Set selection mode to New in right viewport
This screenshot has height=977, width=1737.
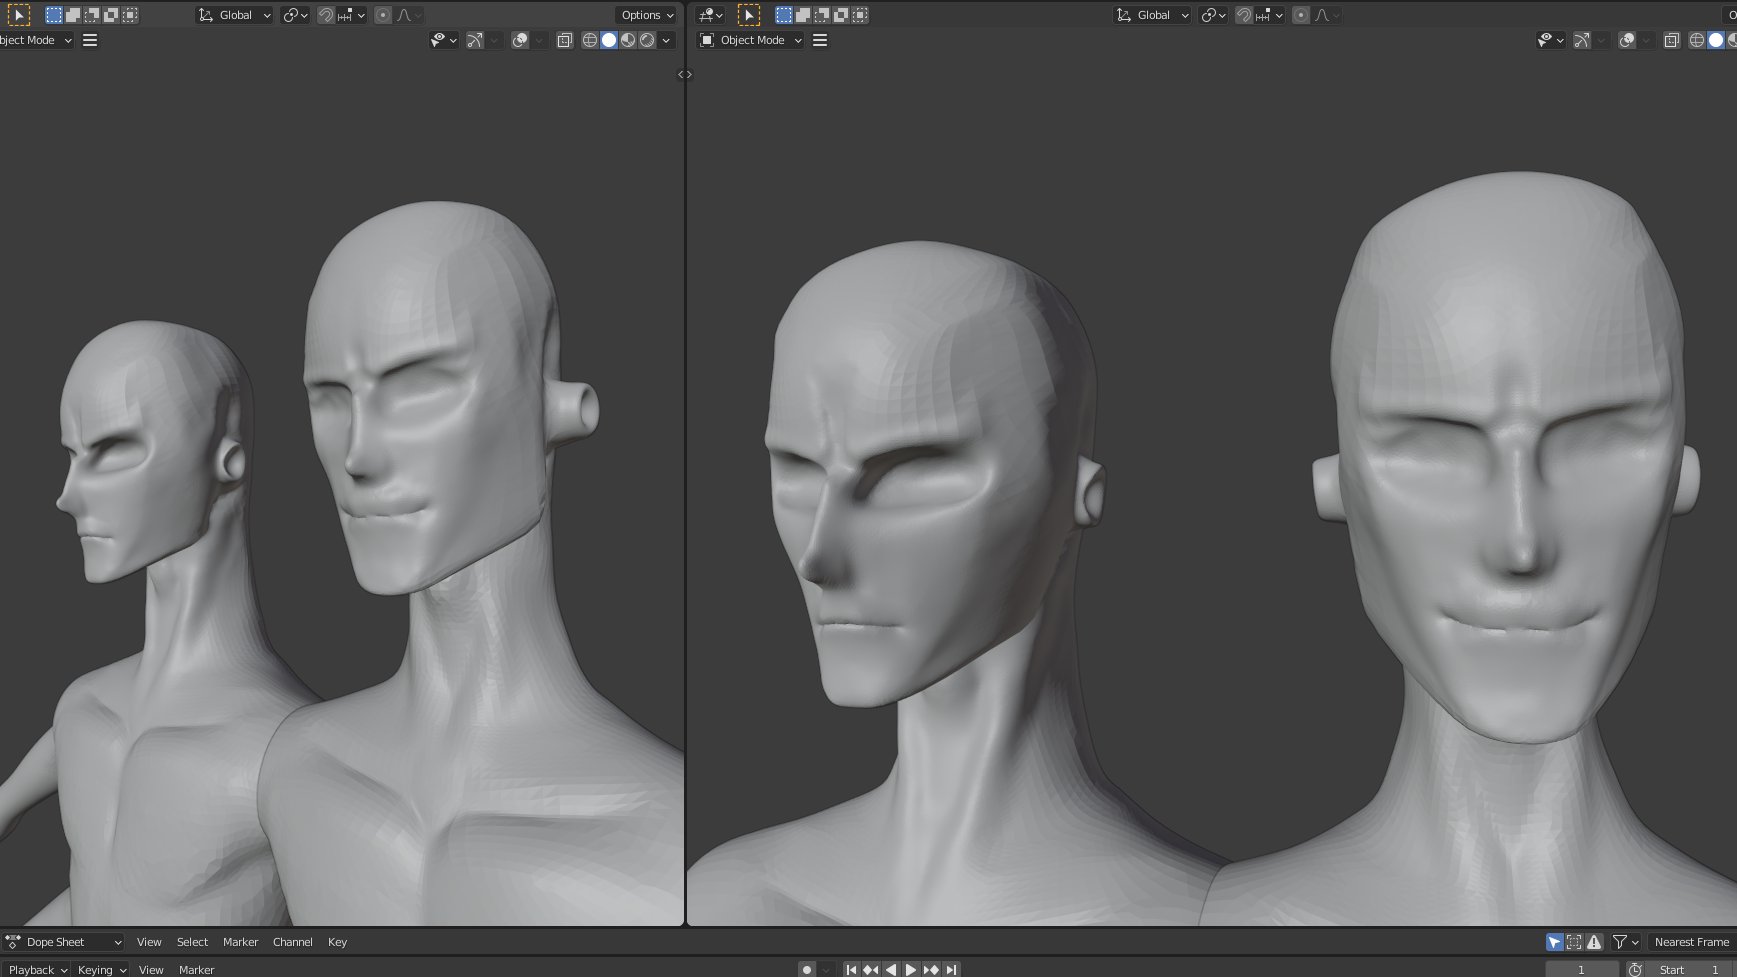784,15
